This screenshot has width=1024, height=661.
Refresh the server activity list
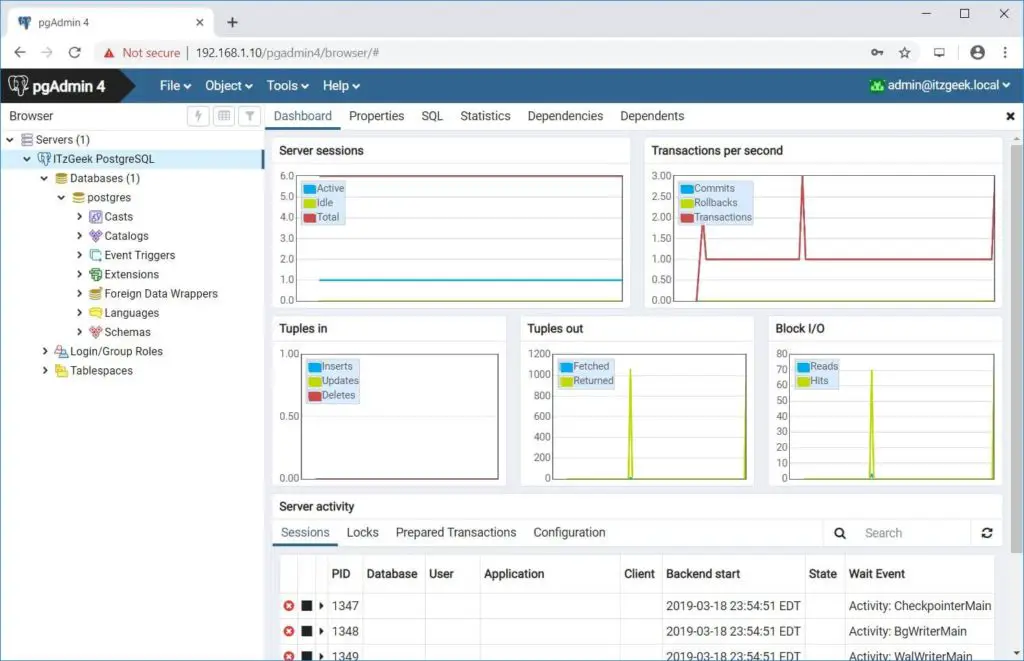click(987, 533)
